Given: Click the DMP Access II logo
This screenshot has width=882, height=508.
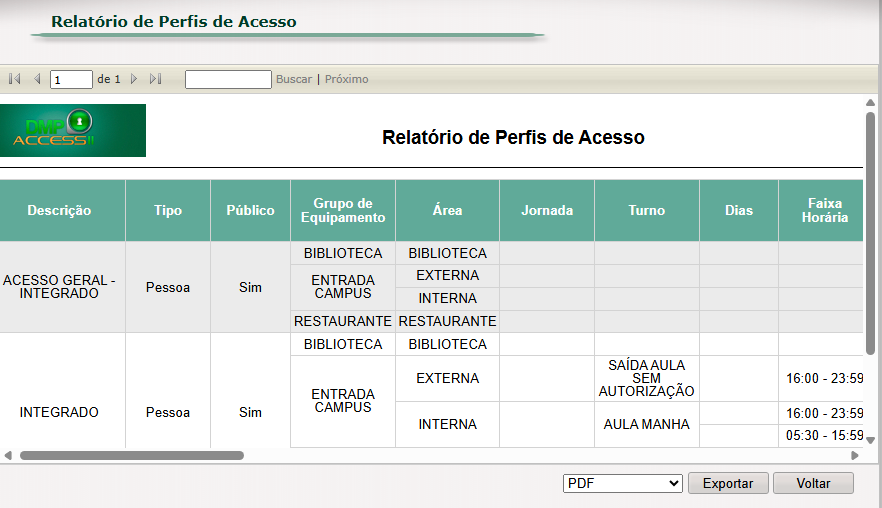Looking at the screenshot, I should pos(73,130).
